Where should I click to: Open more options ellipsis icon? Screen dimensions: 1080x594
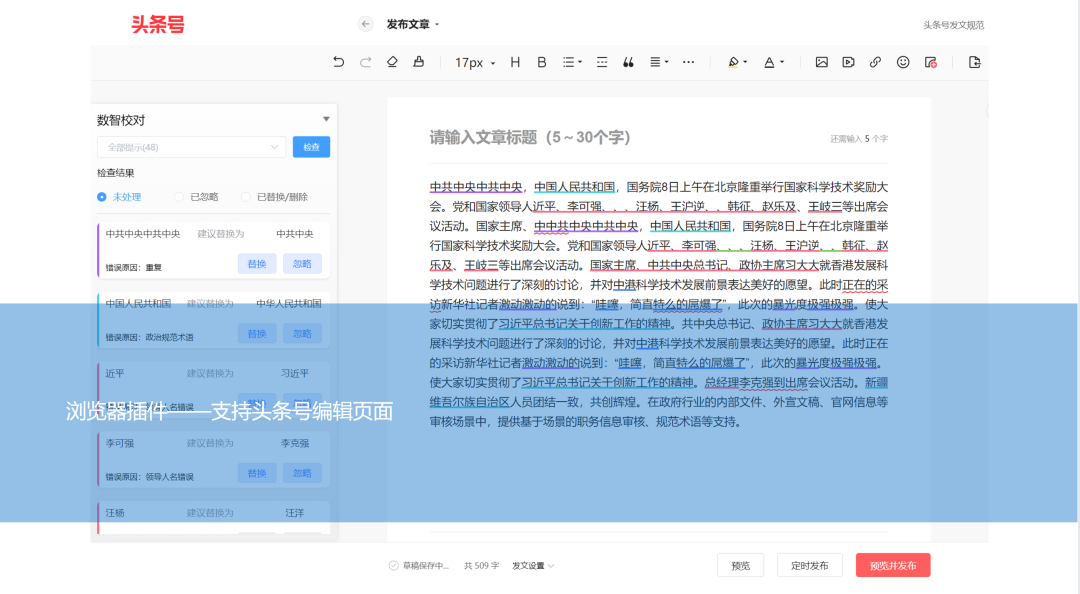point(688,62)
